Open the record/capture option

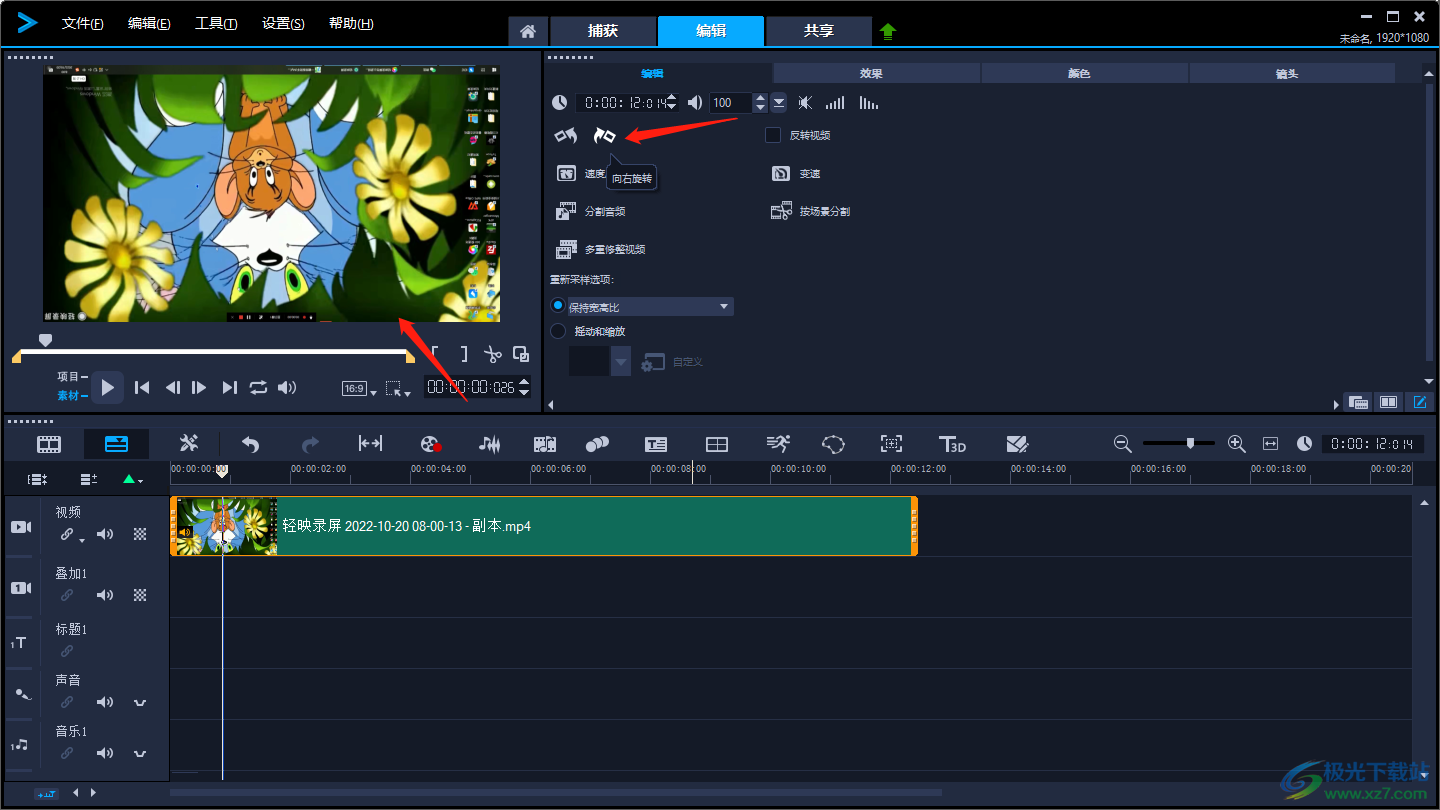point(430,444)
